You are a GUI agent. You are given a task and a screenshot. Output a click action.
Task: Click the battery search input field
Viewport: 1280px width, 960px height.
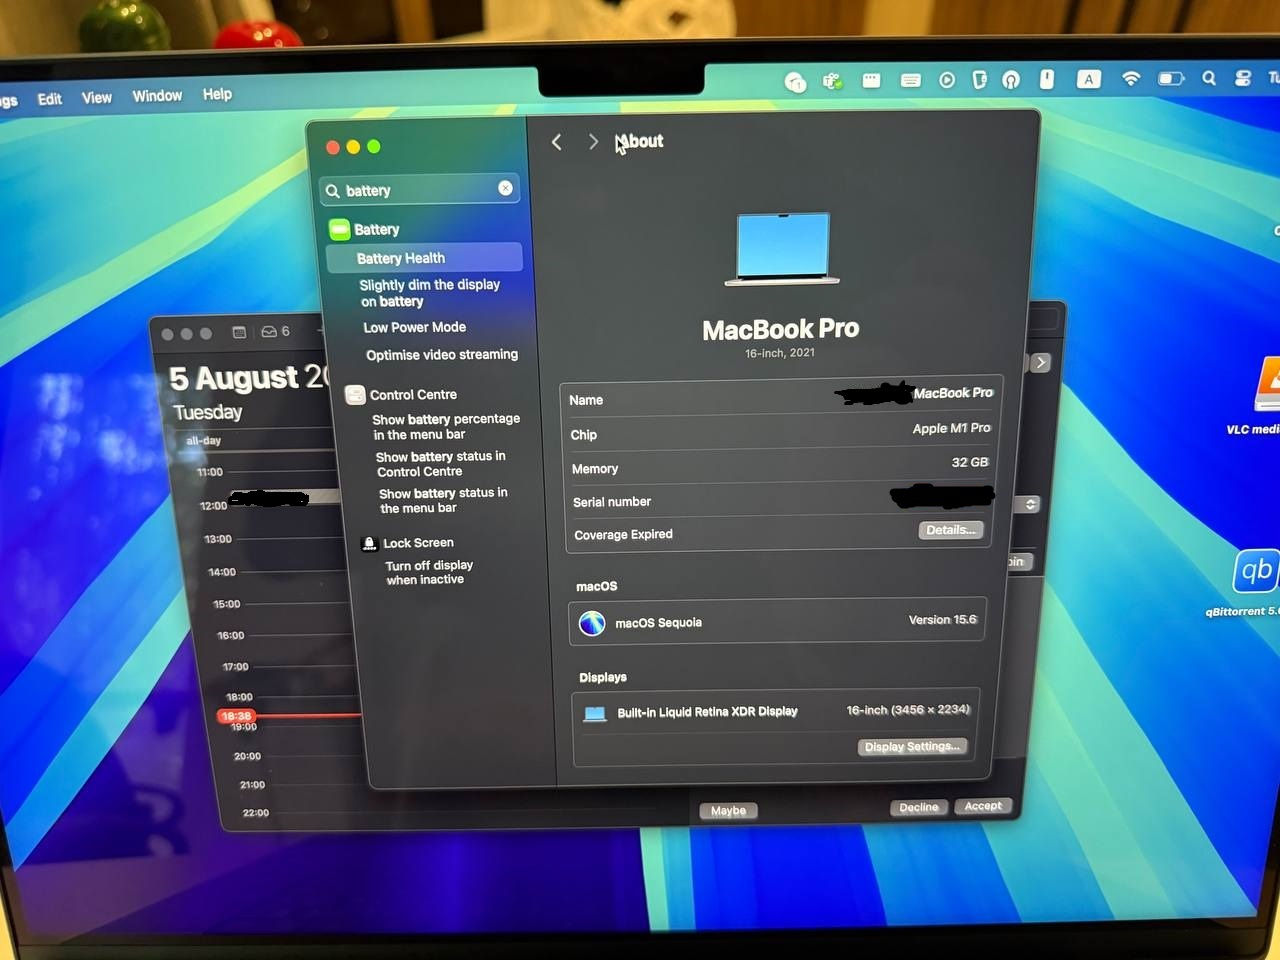click(420, 189)
